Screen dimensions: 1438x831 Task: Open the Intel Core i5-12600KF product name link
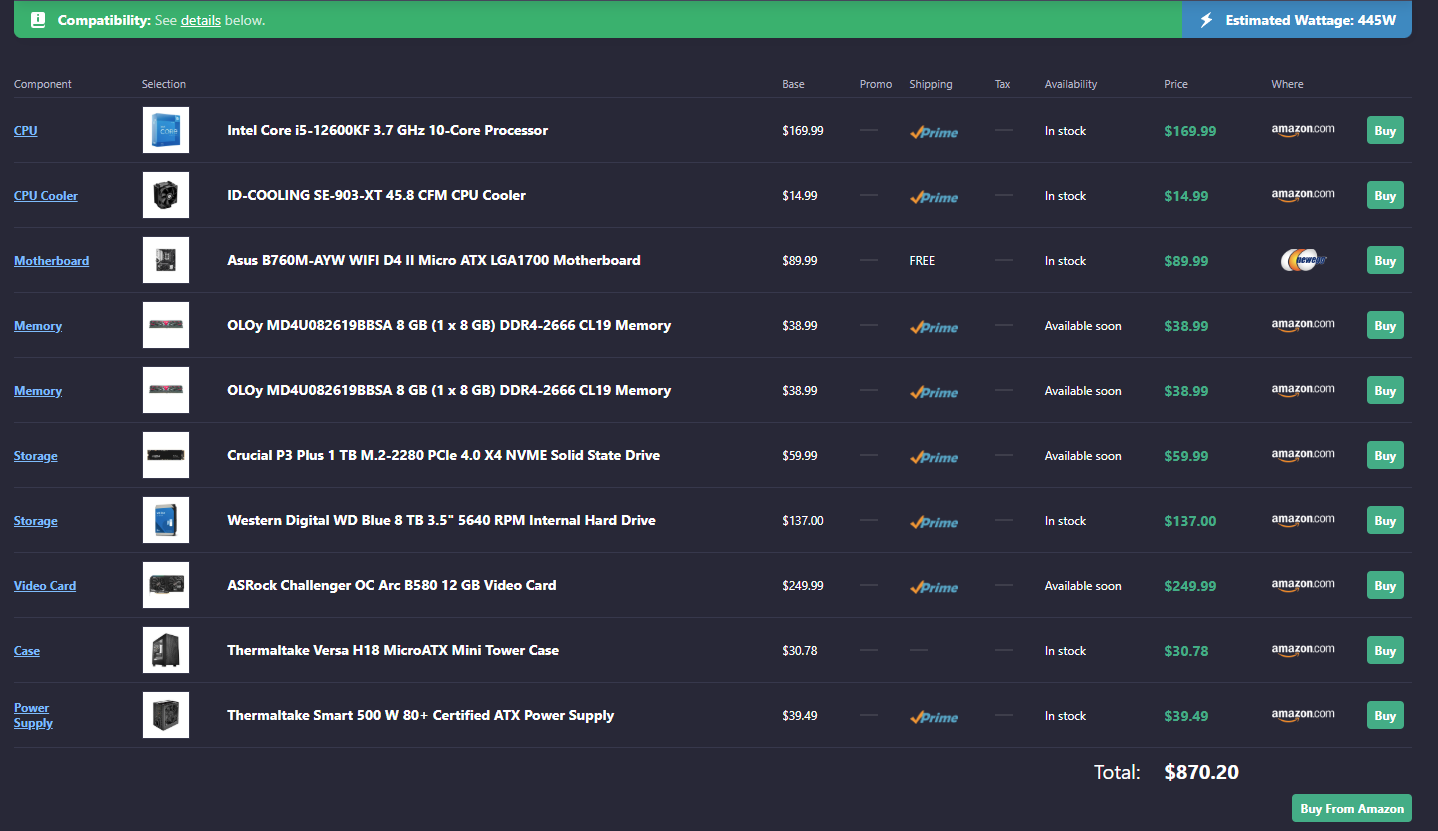[388, 130]
